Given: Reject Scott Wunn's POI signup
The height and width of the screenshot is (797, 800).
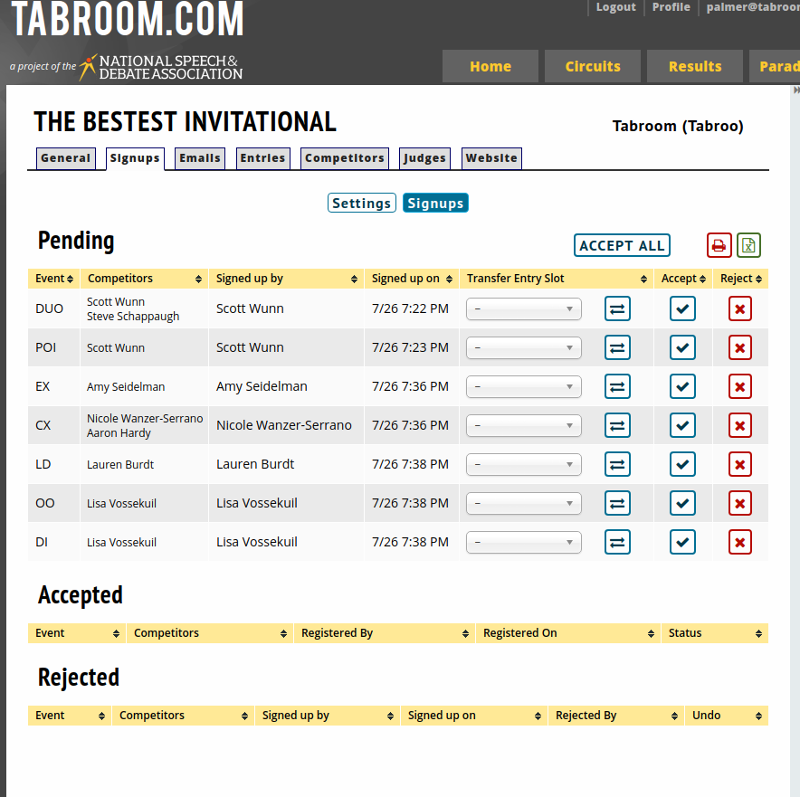Looking at the screenshot, I should (x=740, y=348).
